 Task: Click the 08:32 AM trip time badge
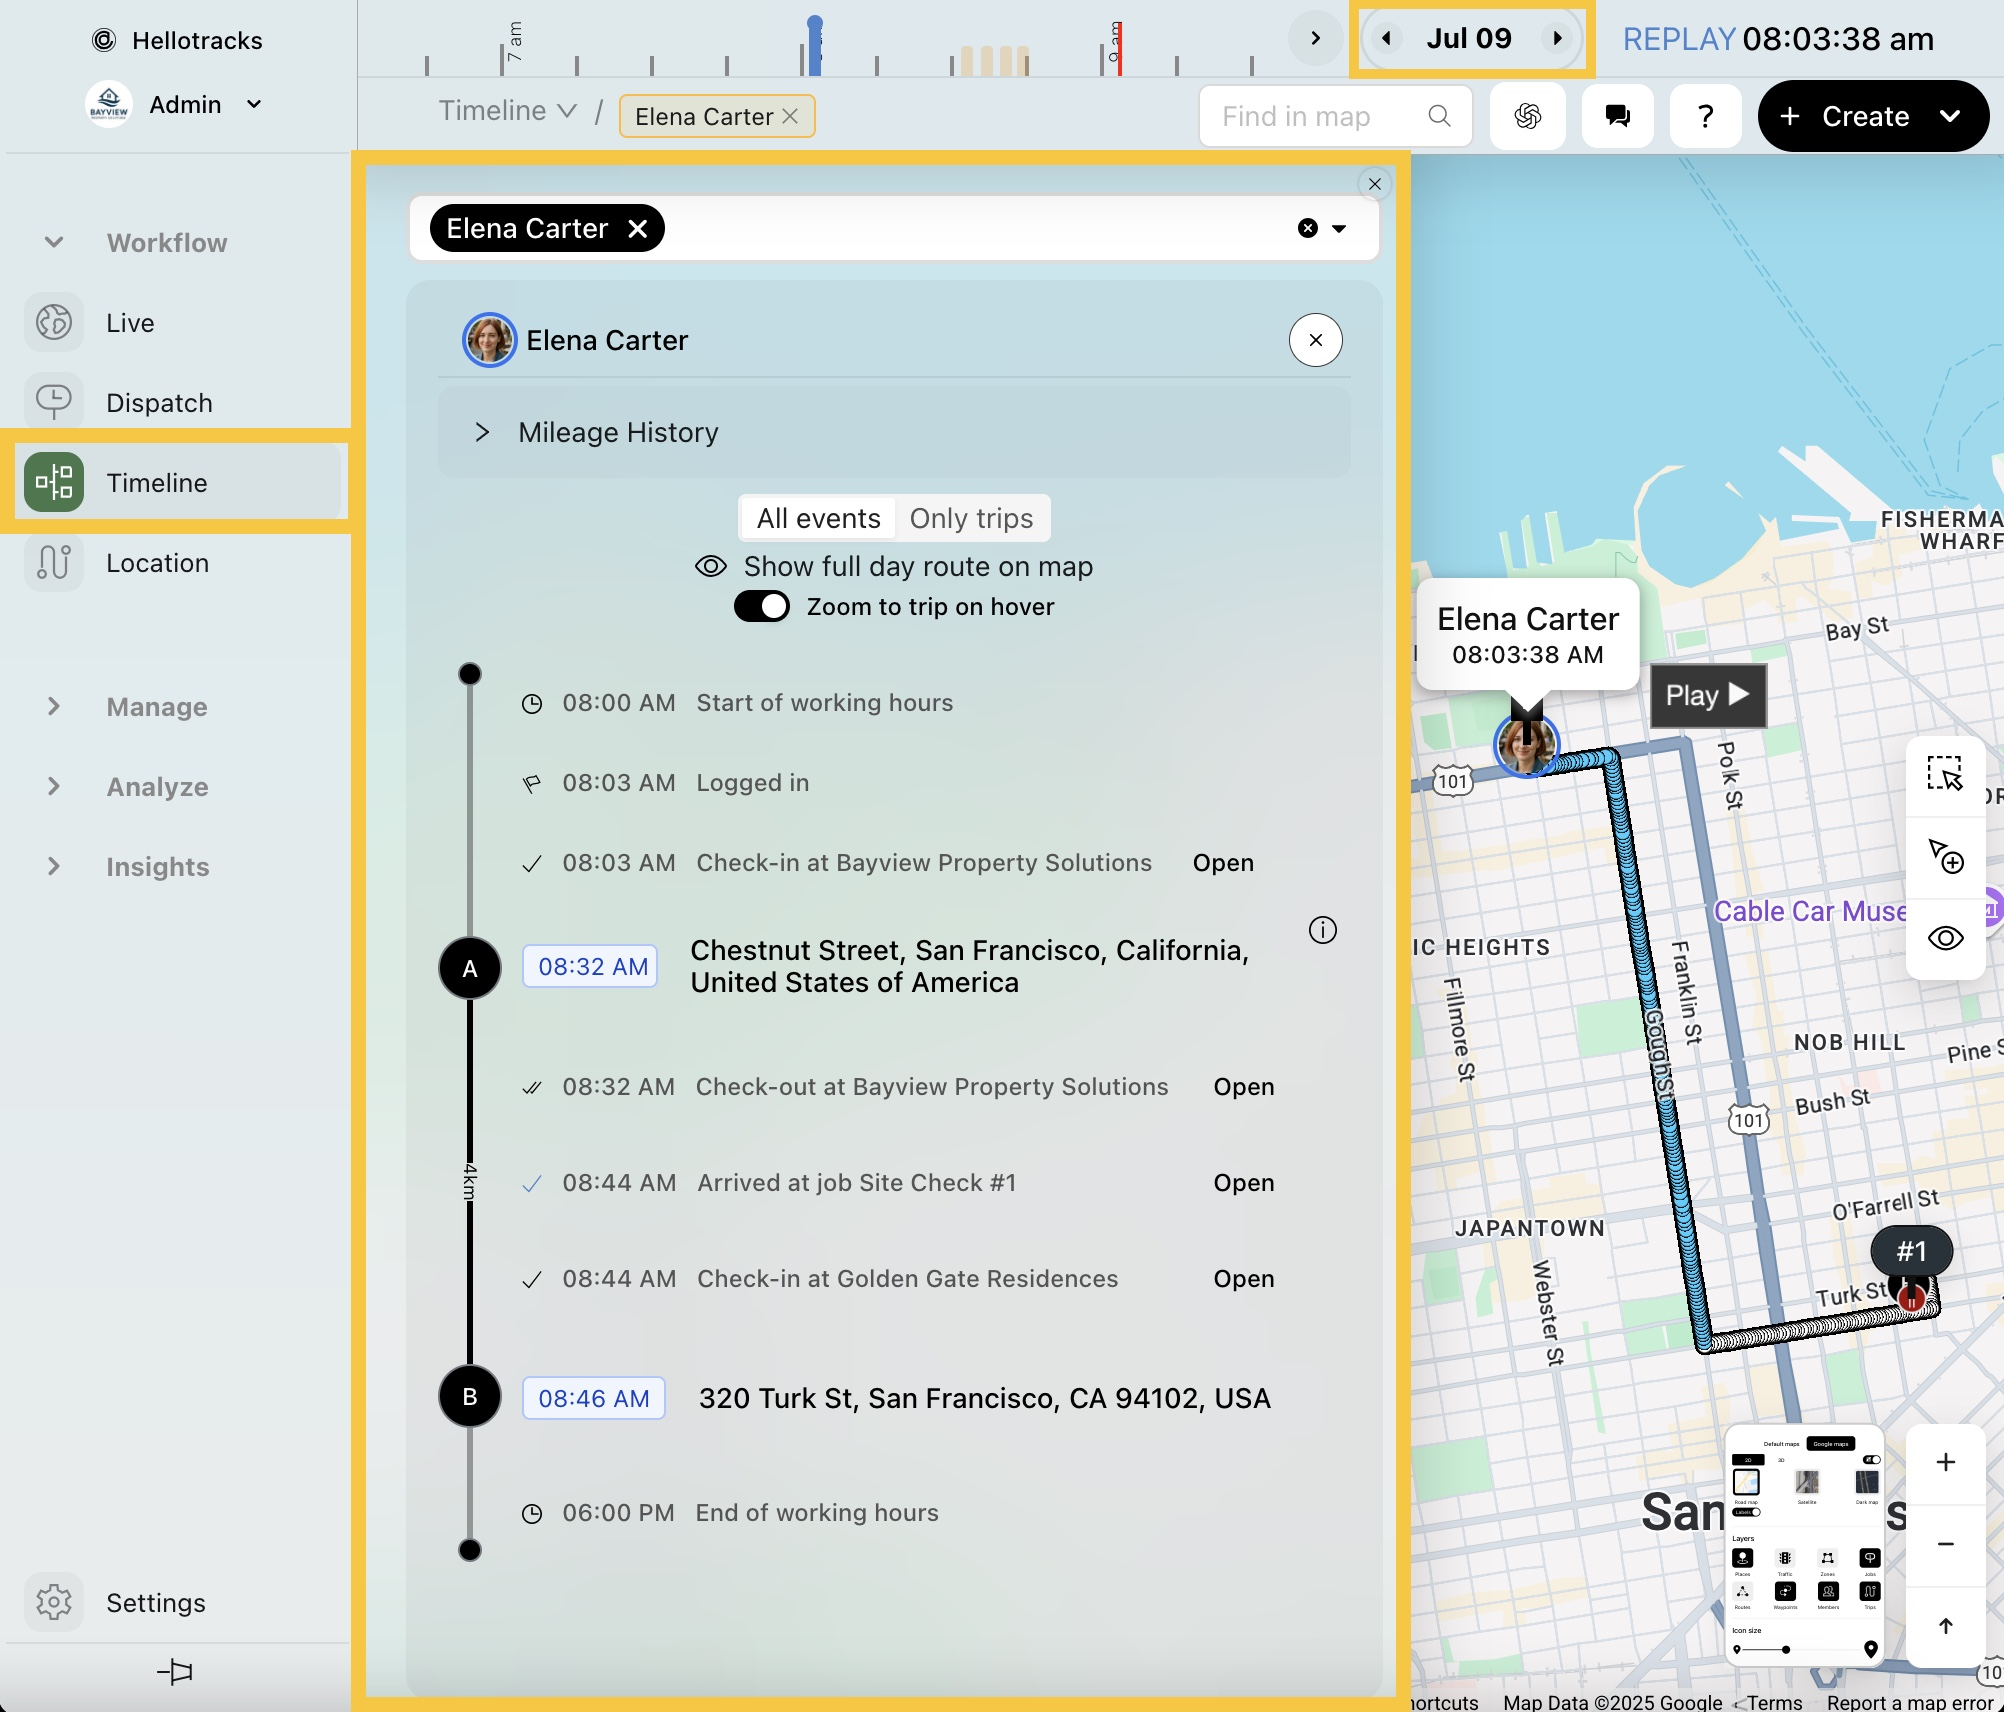coord(591,966)
